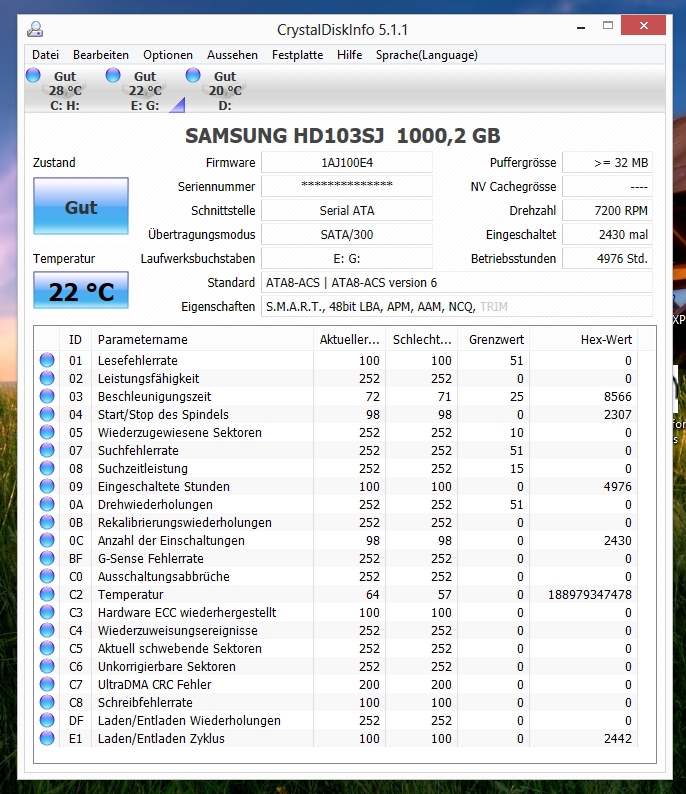Click status orb of Anzahl der Einschaltungen row
The width and height of the screenshot is (686, 794).
coord(47,540)
